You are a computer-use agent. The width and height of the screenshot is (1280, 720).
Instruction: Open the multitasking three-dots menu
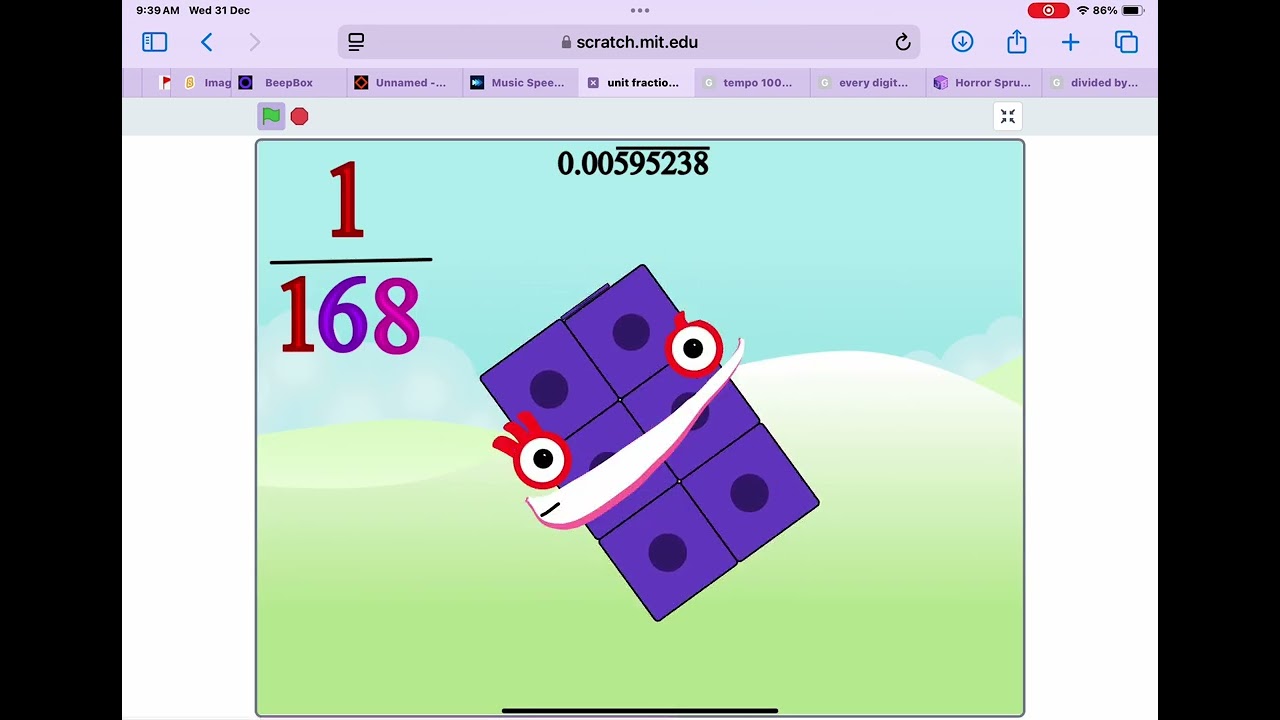pyautogui.click(x=640, y=10)
